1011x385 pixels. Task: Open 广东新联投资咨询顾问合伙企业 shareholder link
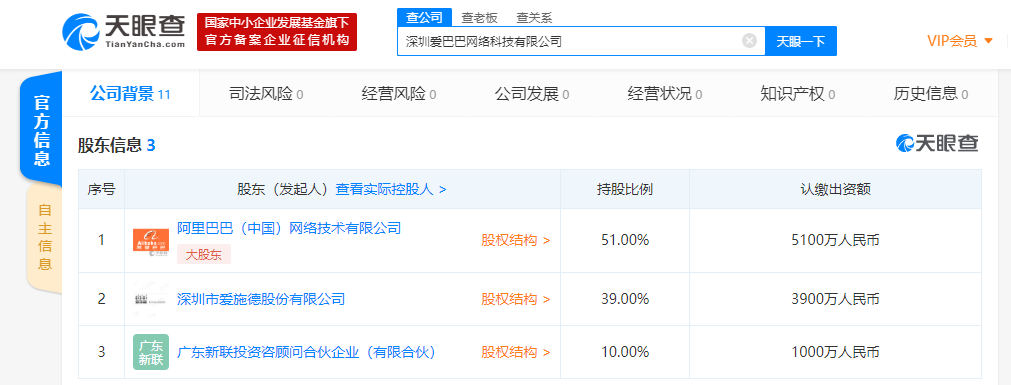click(306, 352)
